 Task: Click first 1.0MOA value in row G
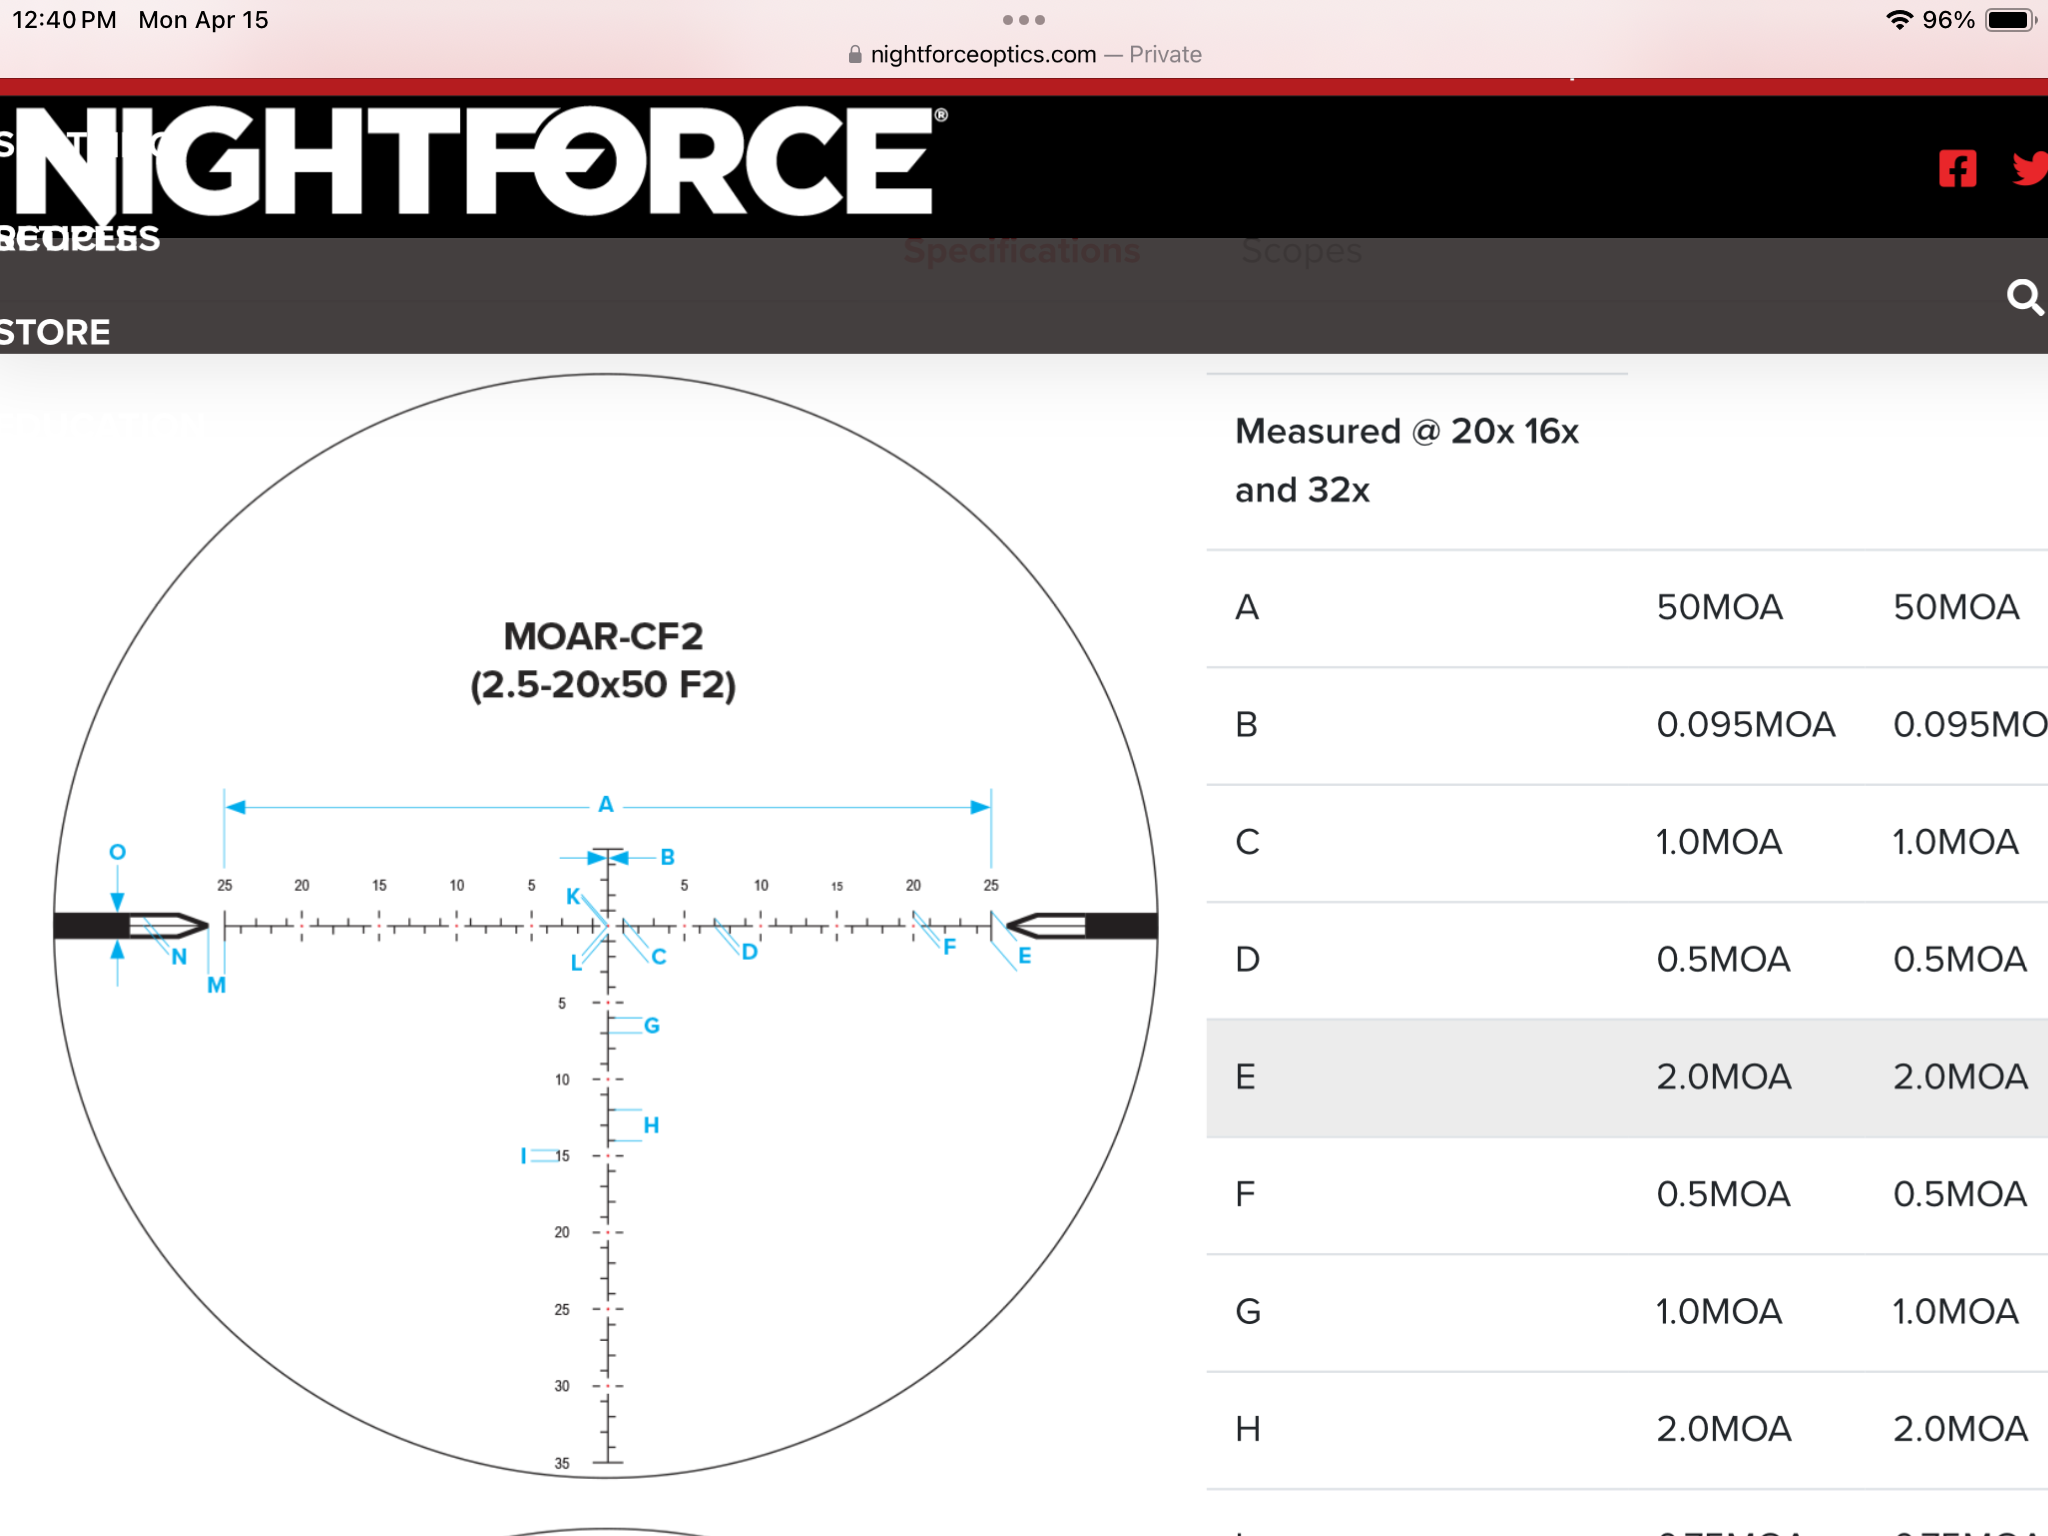click(1719, 1311)
